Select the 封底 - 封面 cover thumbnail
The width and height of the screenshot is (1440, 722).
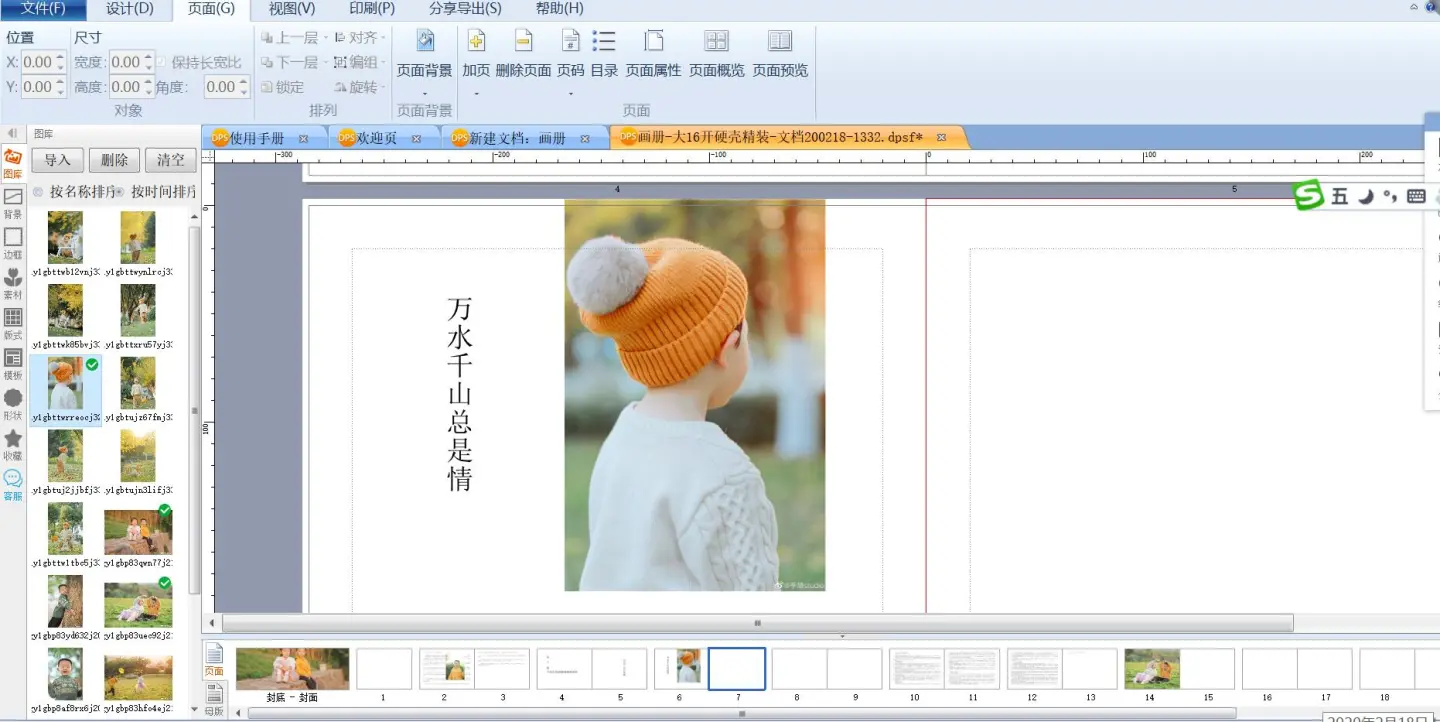click(293, 669)
